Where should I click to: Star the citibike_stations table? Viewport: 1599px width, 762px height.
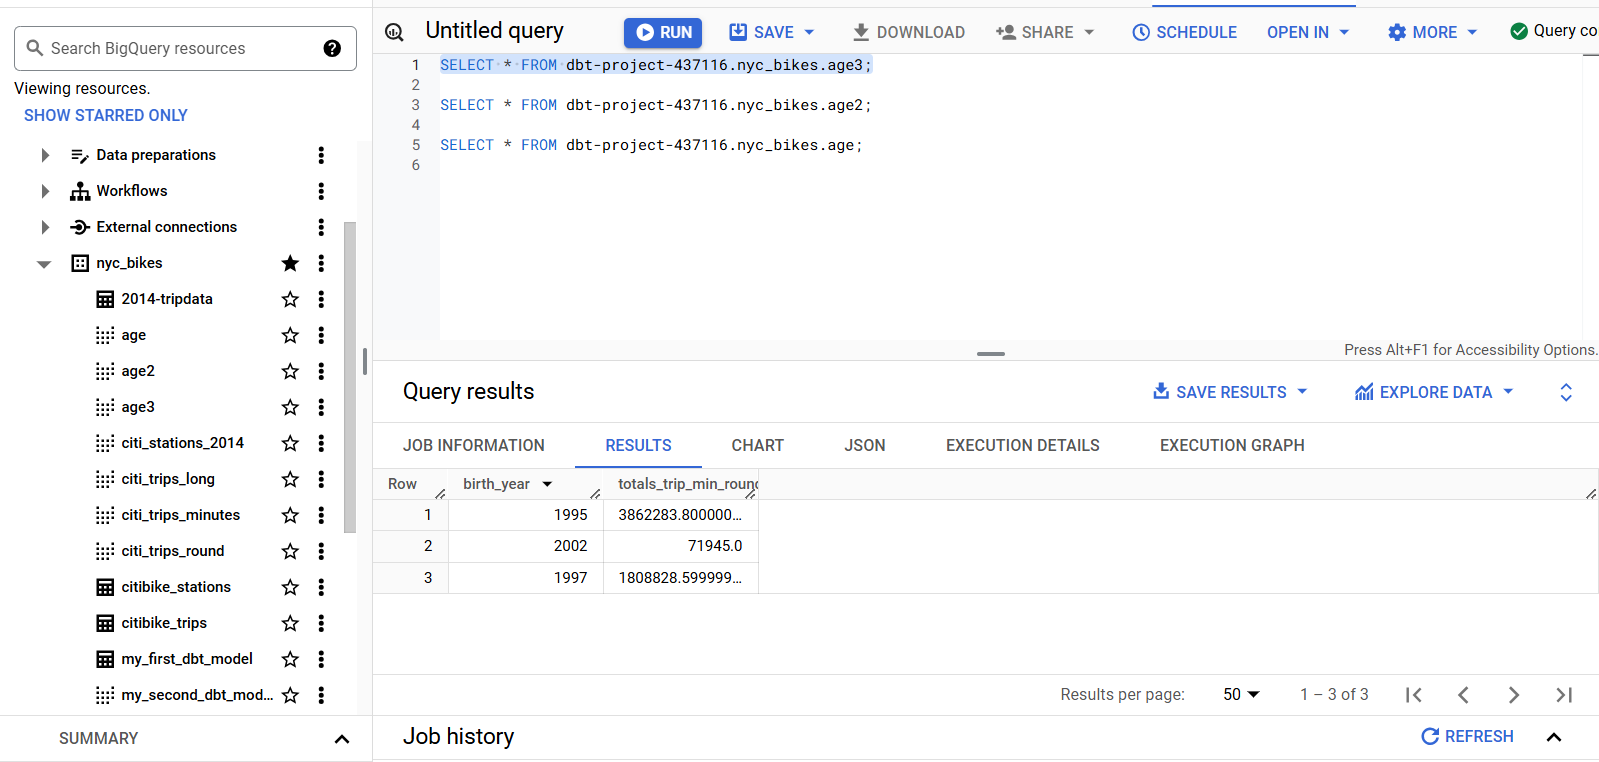[x=290, y=587]
